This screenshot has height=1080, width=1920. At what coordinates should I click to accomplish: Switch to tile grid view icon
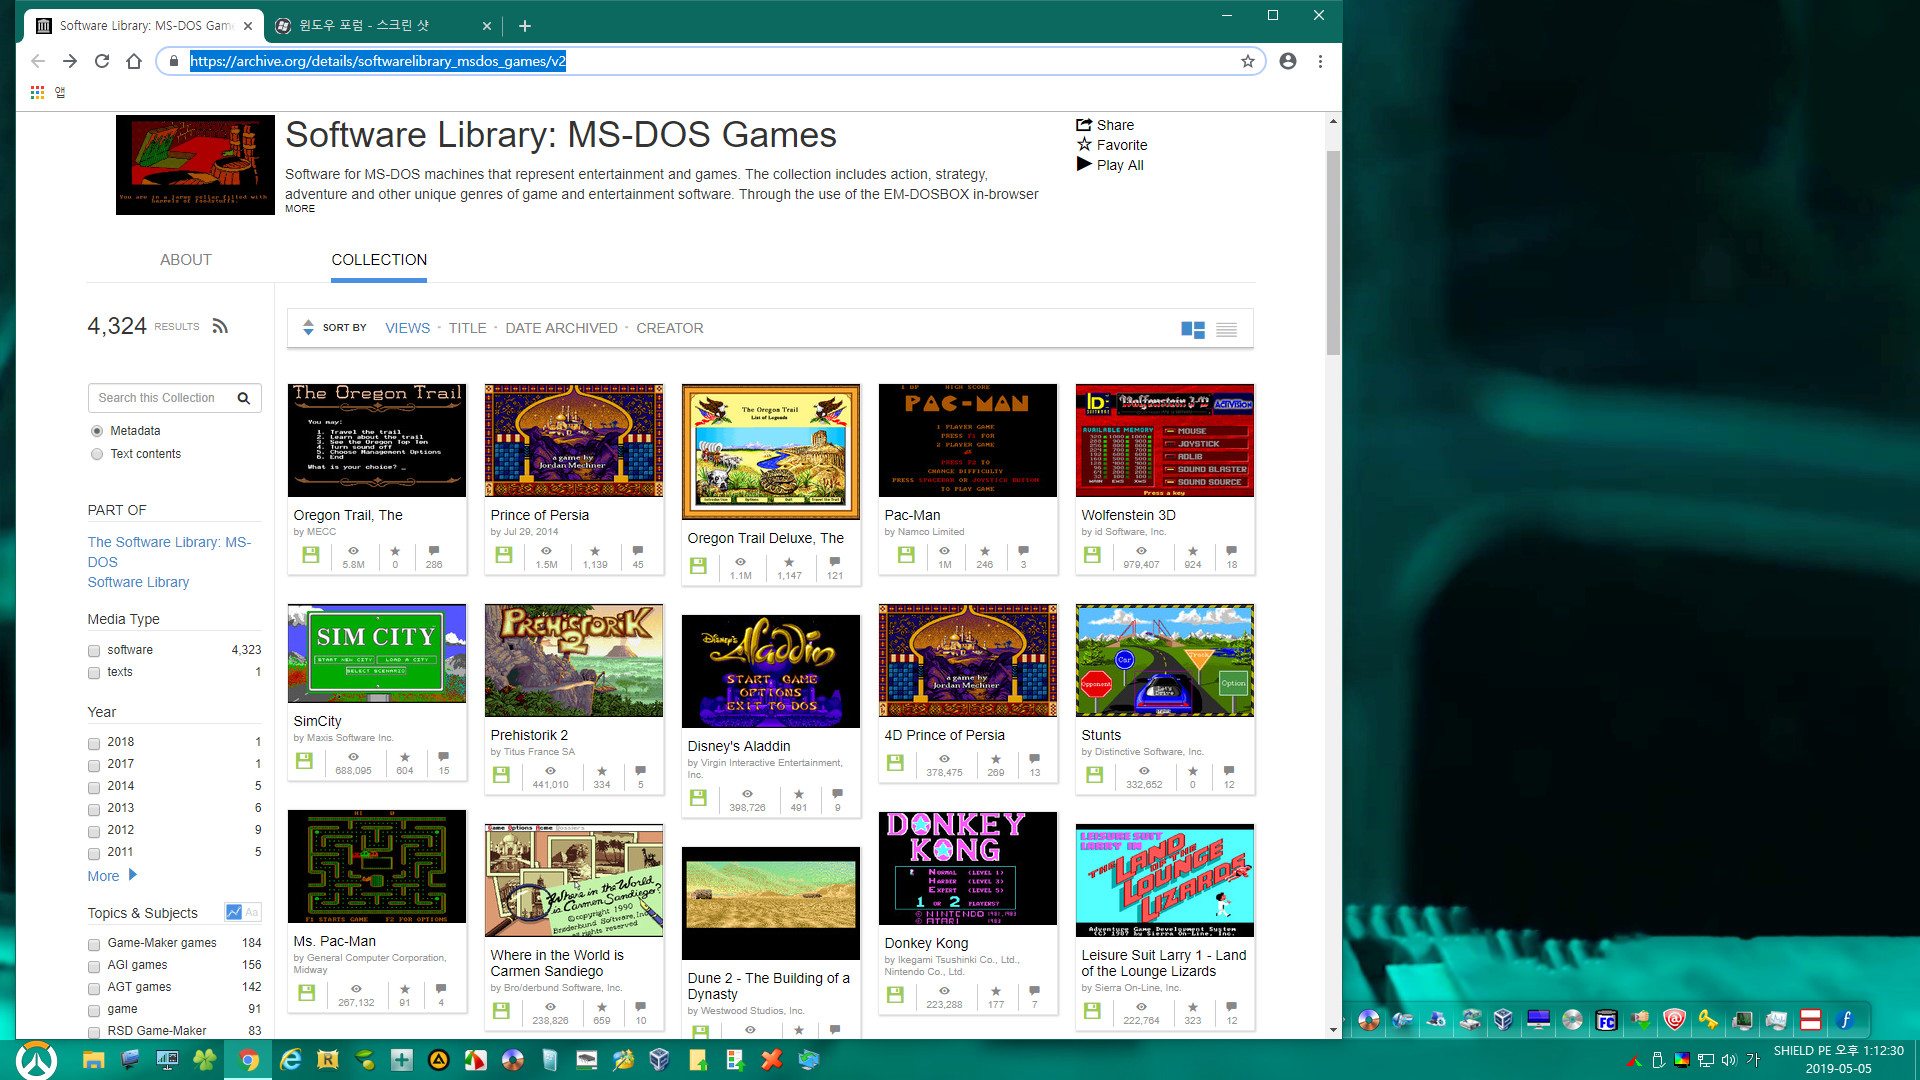coord(1193,329)
